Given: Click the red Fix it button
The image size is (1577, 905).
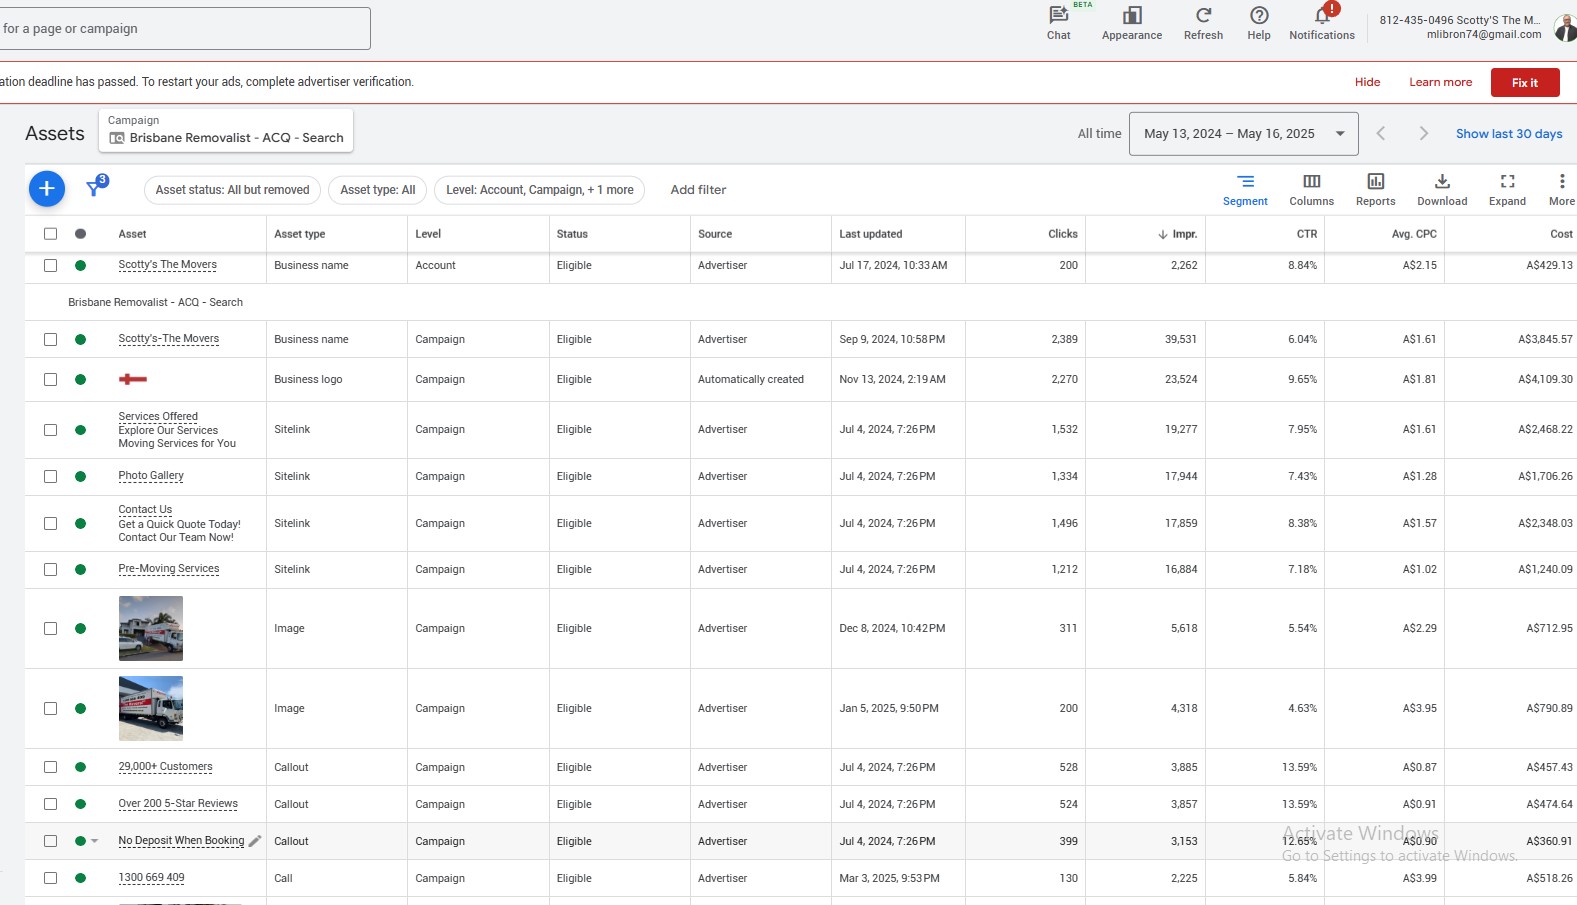Looking at the screenshot, I should 1525,83.
